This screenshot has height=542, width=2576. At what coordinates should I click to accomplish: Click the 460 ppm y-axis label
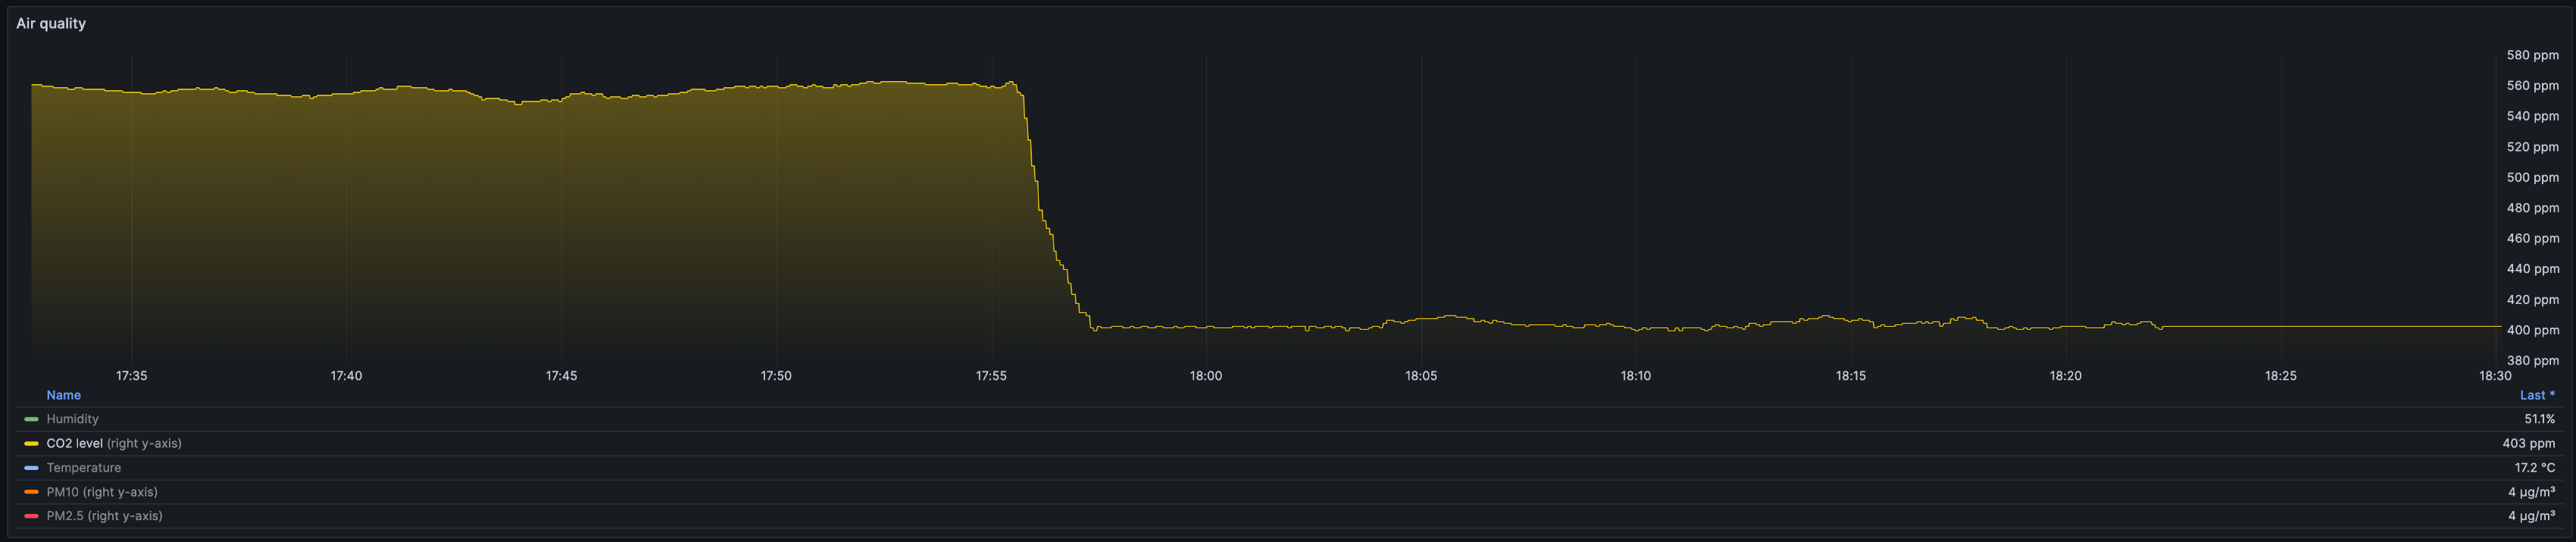tap(2533, 238)
